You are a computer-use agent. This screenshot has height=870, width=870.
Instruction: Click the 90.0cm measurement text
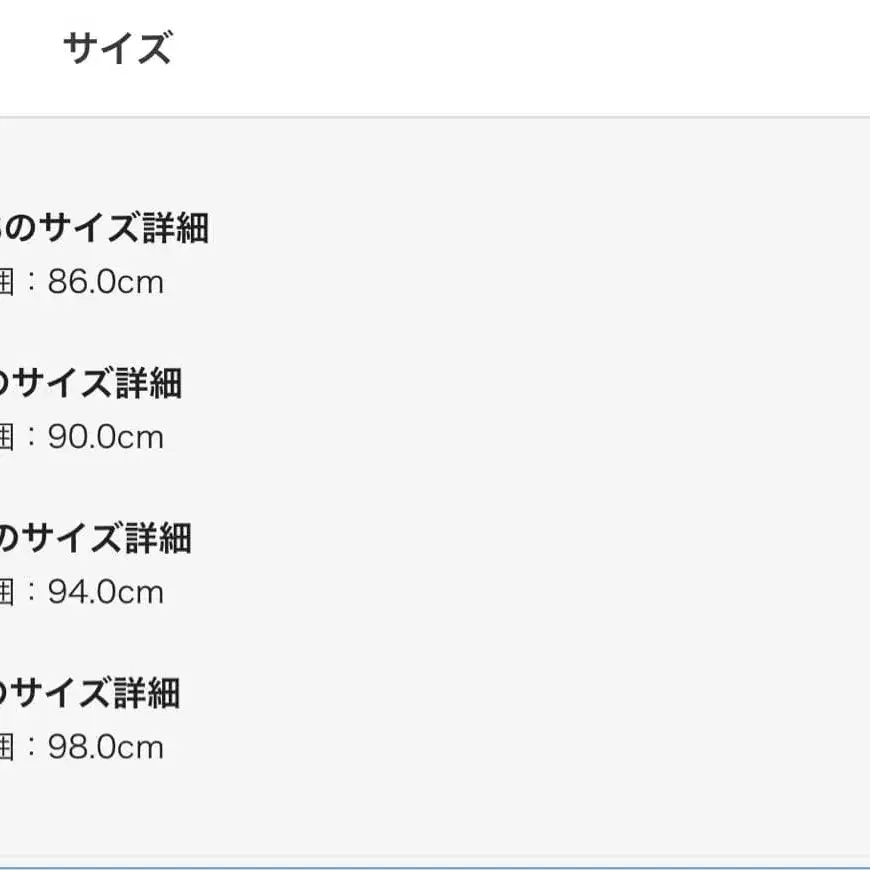point(104,438)
